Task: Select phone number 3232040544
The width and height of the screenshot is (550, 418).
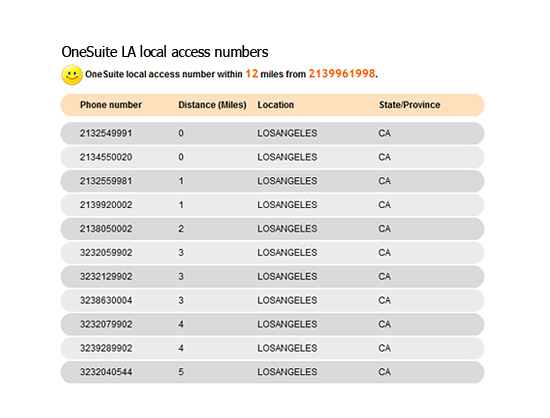Action: tap(106, 372)
